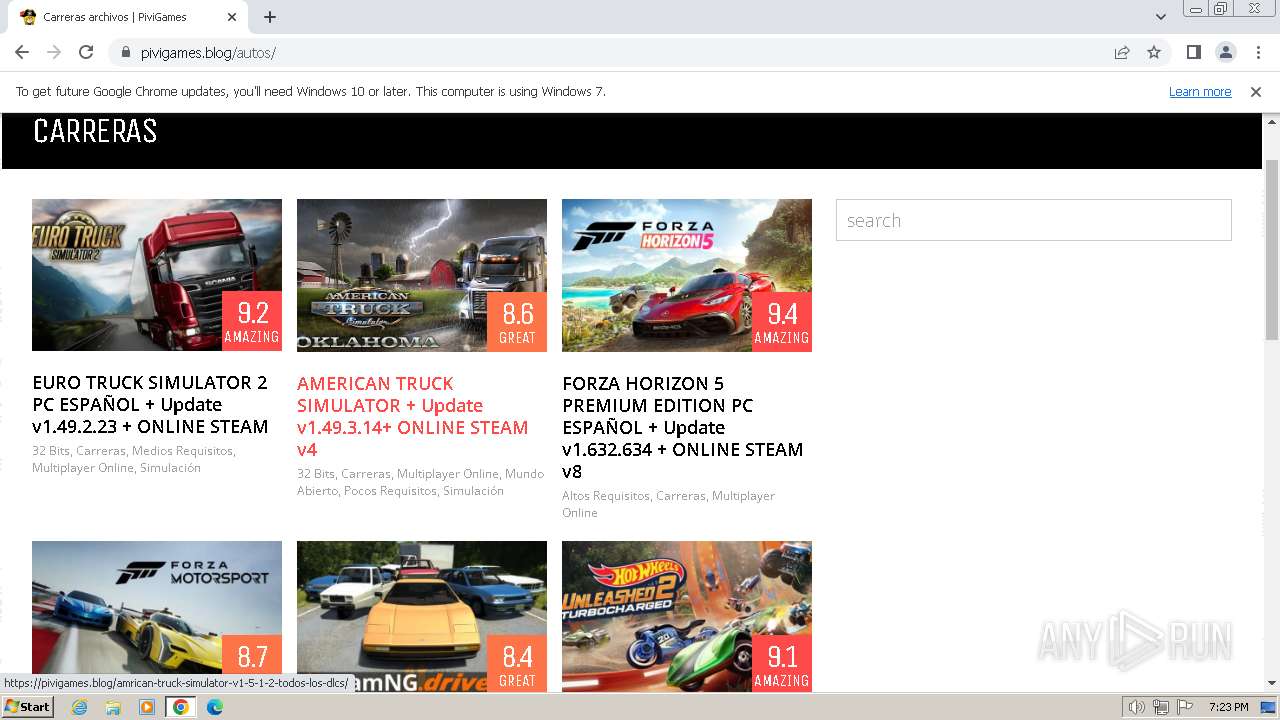
Task: Go back to the previous page
Action: (x=22, y=52)
